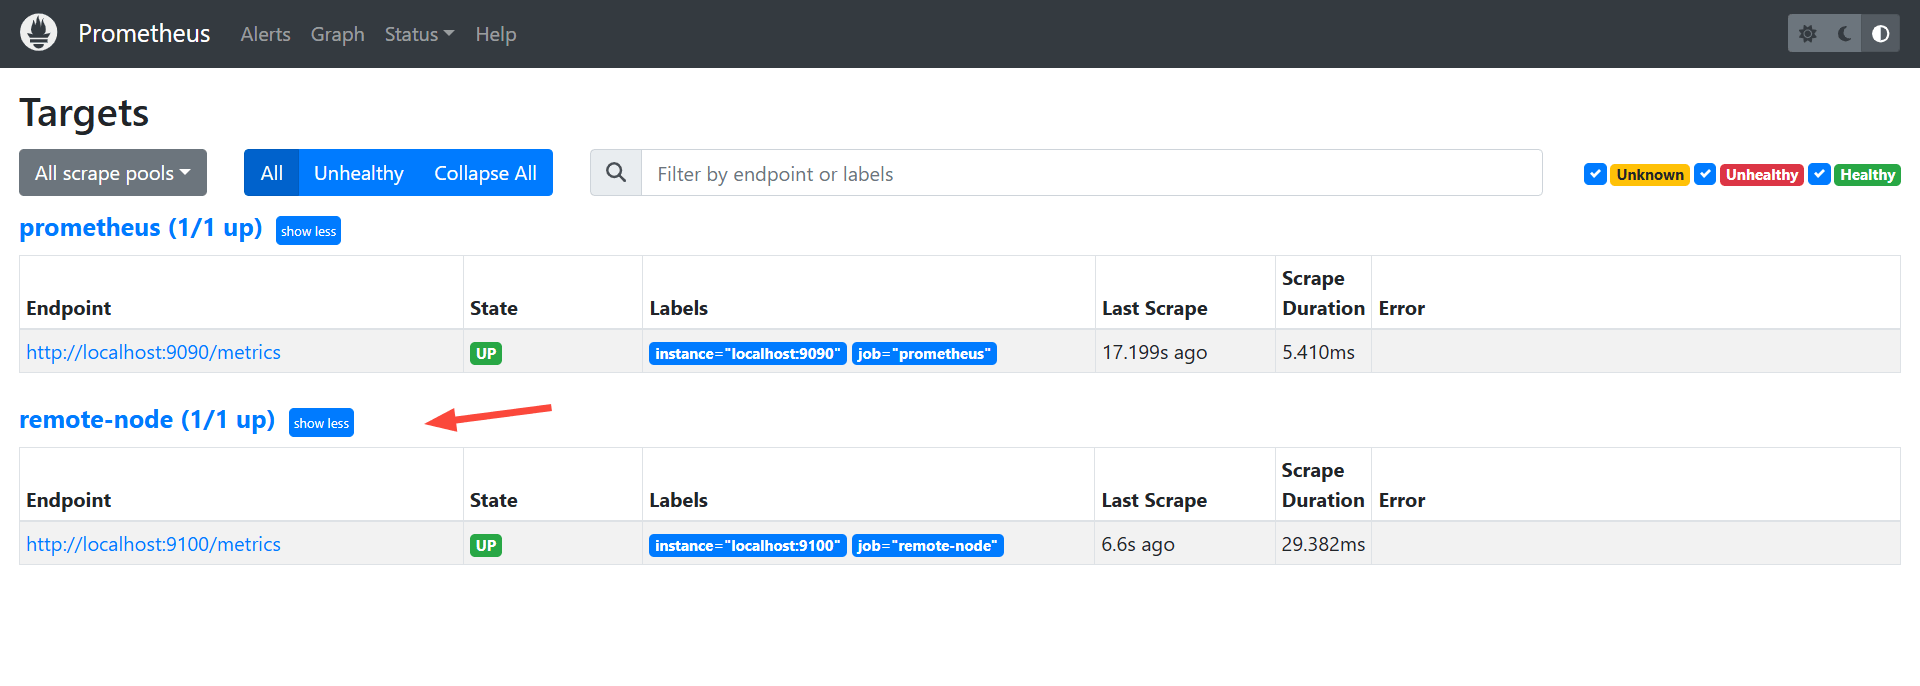Click the UP badge for localhost:9100
The width and height of the screenshot is (1920, 686).
[486, 545]
